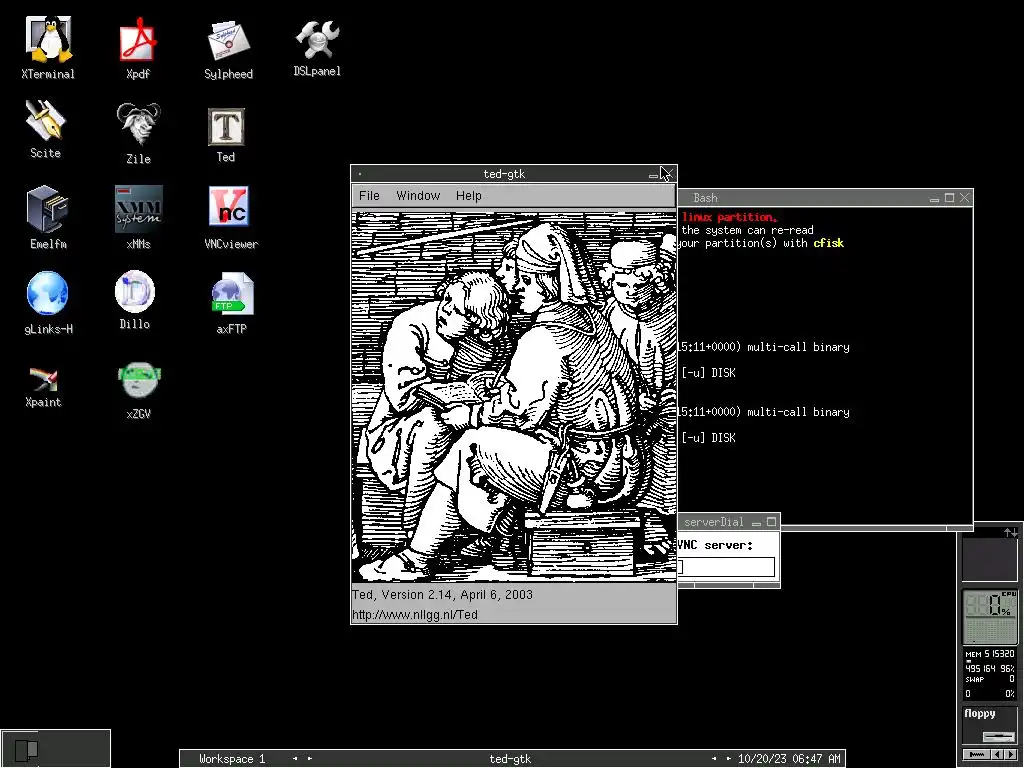Switch to previous workspace with left arrow
This screenshot has height=768, width=1024.
(x=295, y=758)
